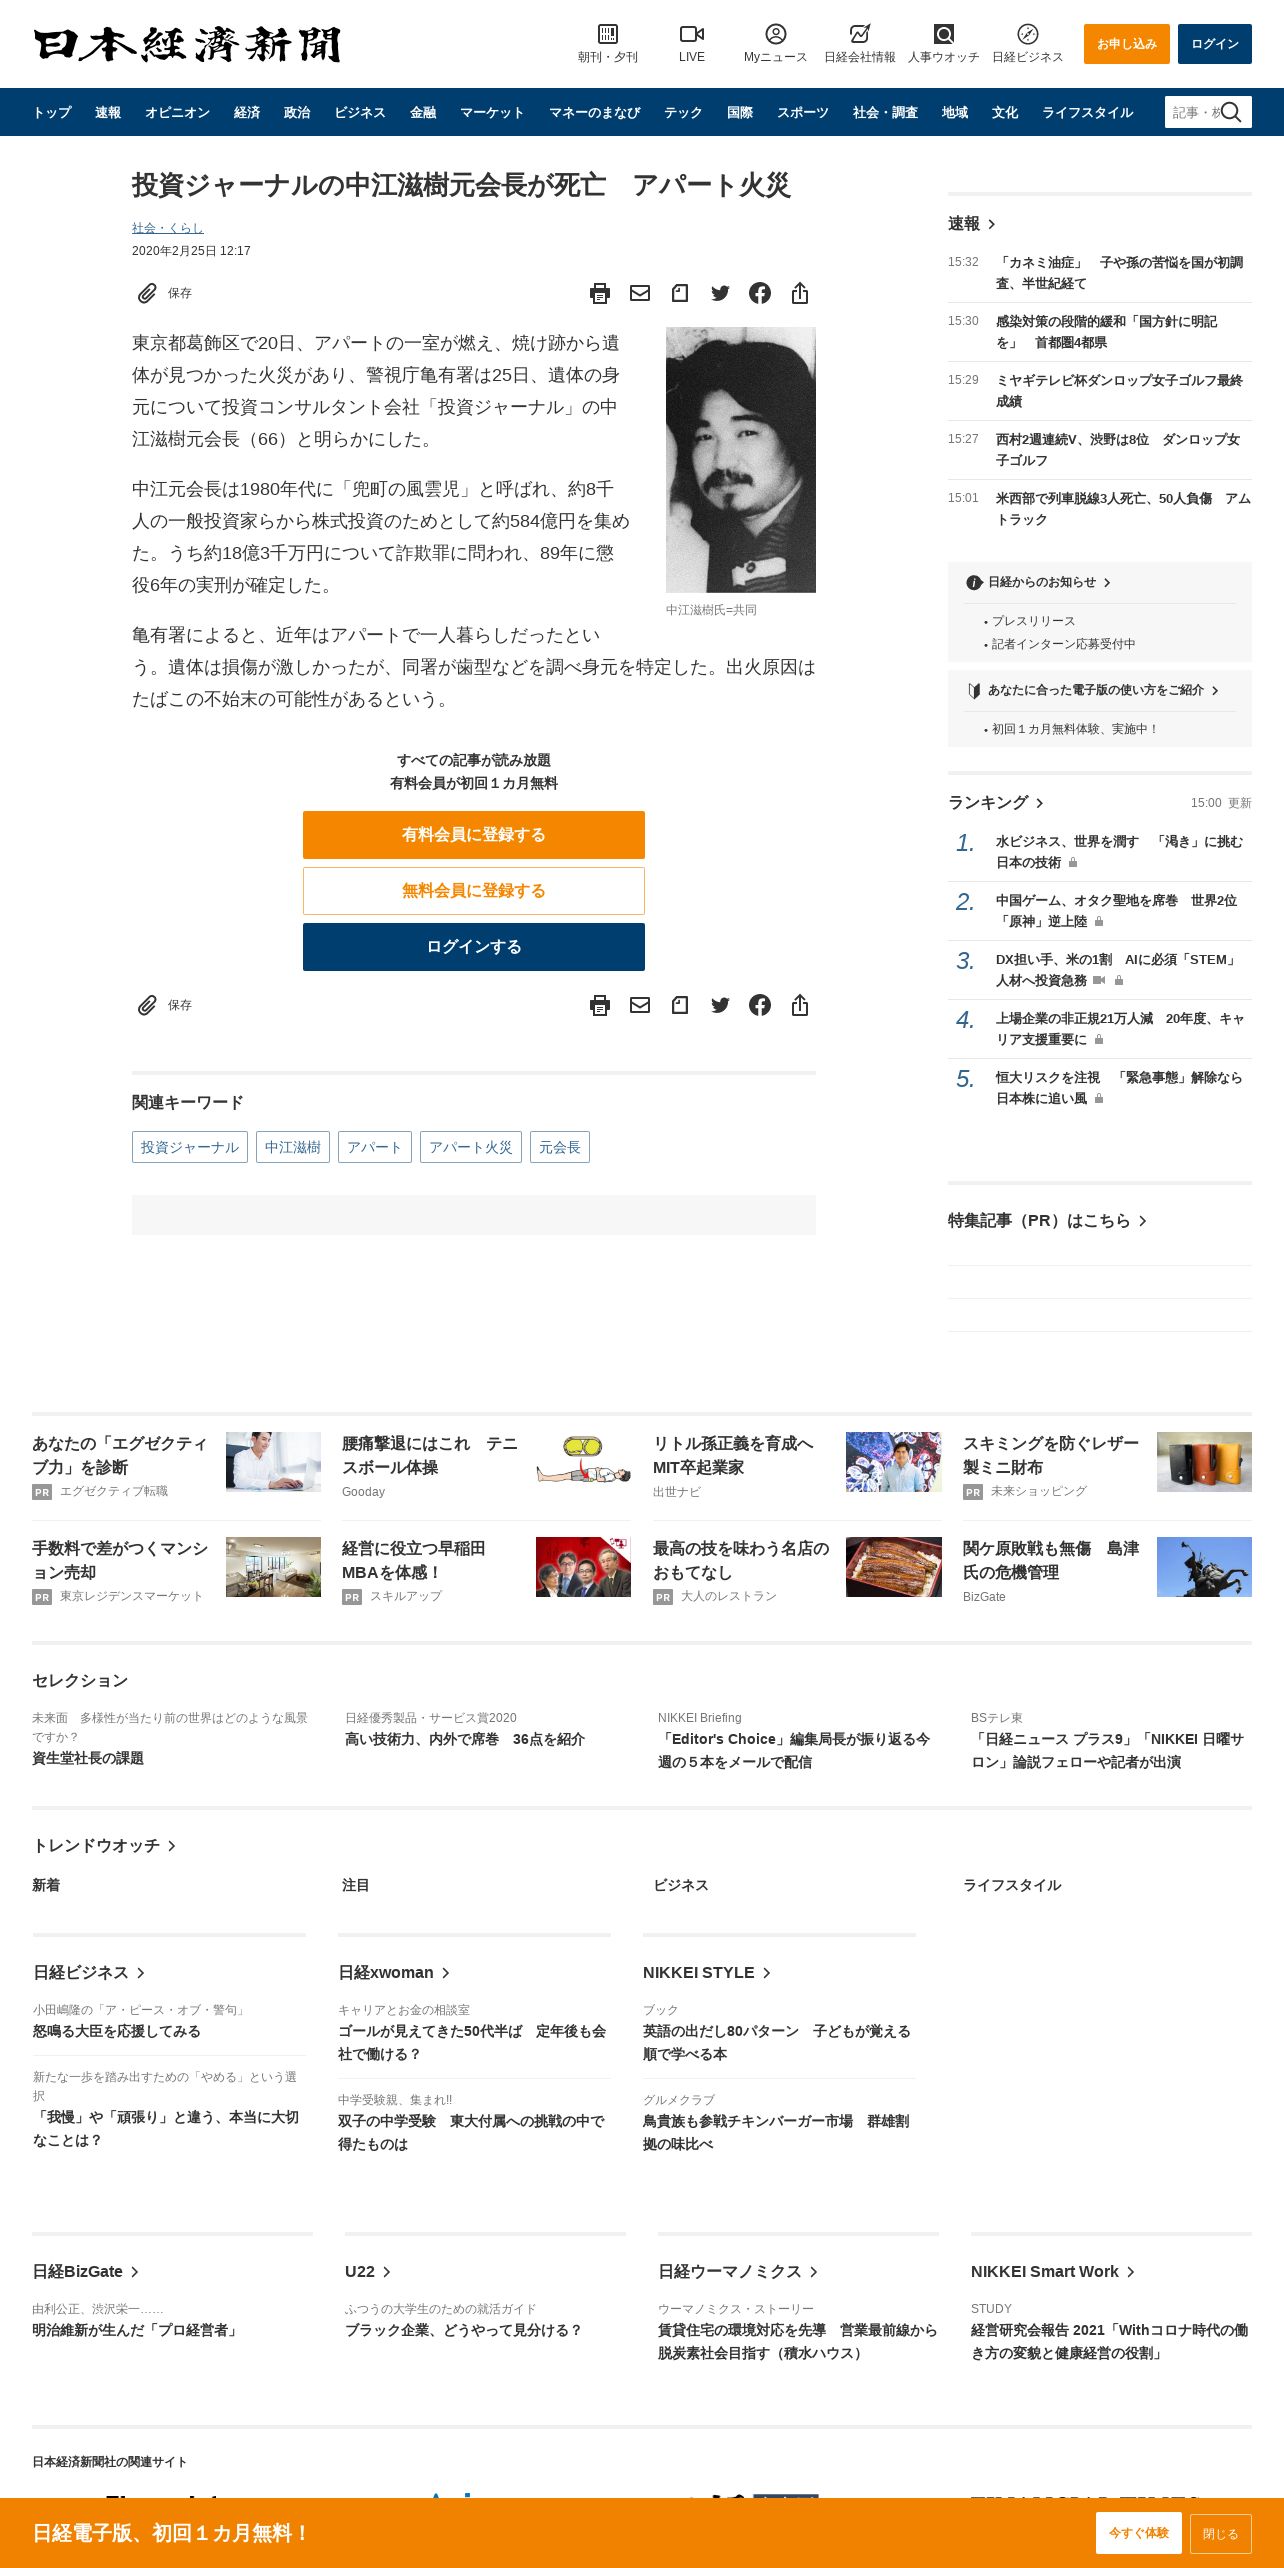Click 今すぐ体験 in the bottom banner

[1138, 2532]
